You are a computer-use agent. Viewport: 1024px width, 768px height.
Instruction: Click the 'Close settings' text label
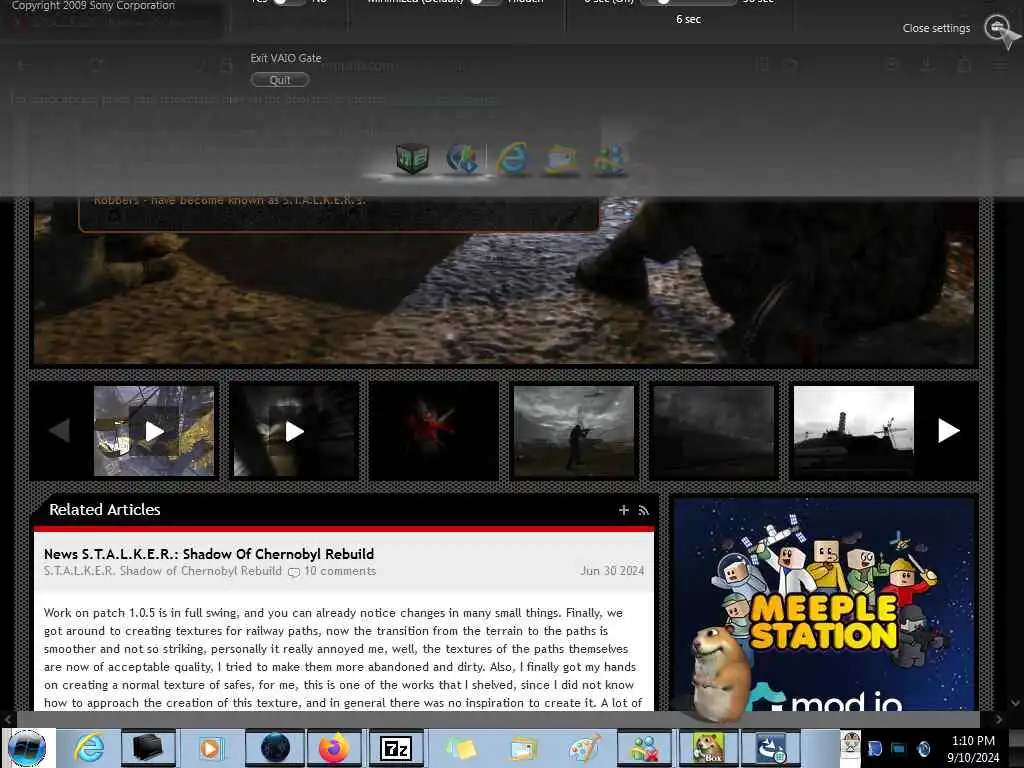tap(936, 28)
